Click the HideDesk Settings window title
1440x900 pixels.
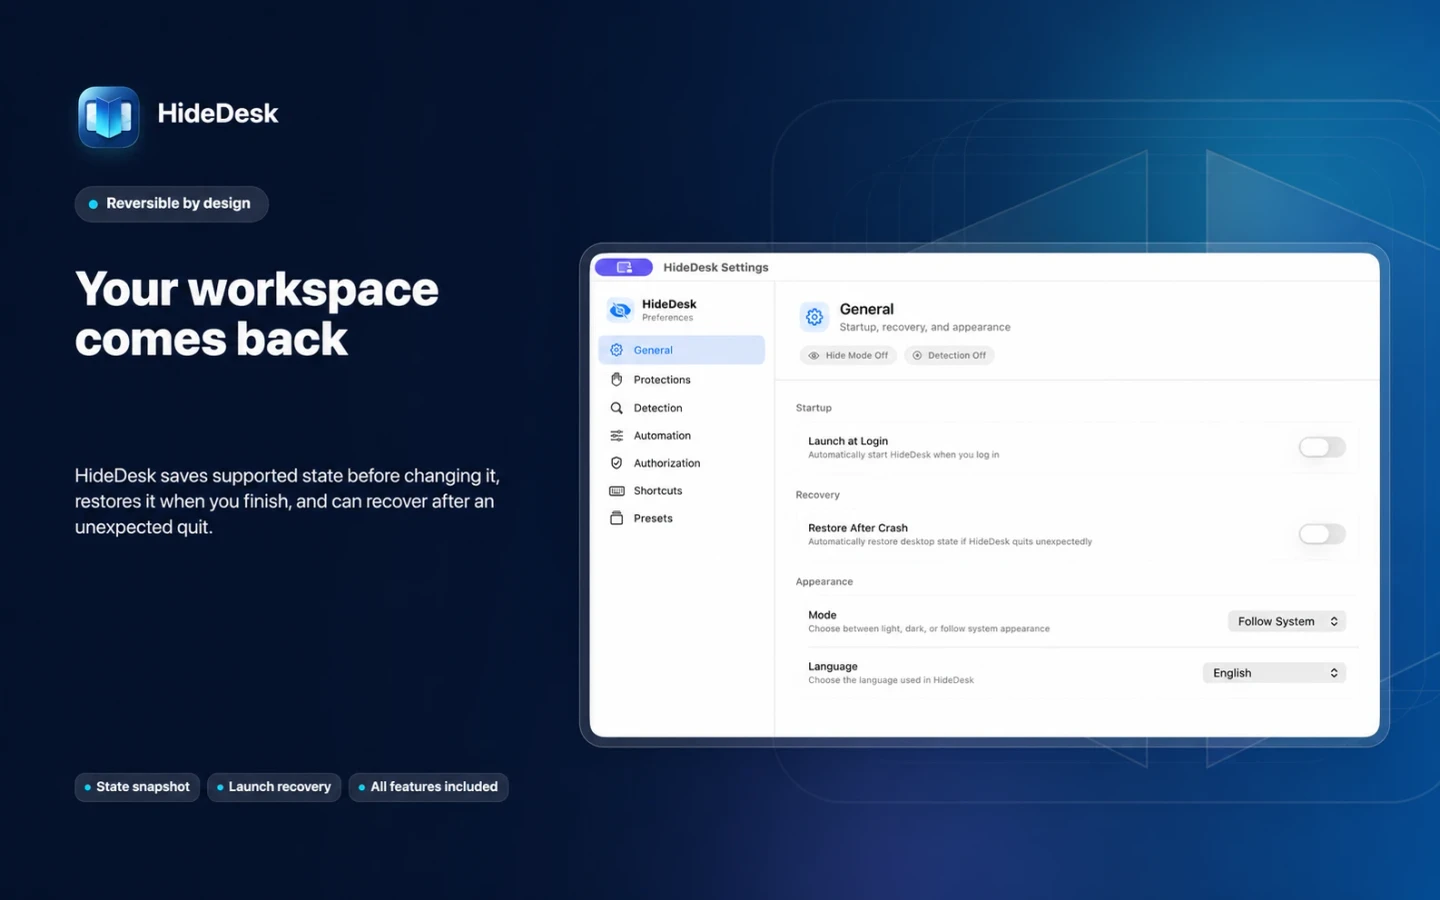(x=716, y=267)
